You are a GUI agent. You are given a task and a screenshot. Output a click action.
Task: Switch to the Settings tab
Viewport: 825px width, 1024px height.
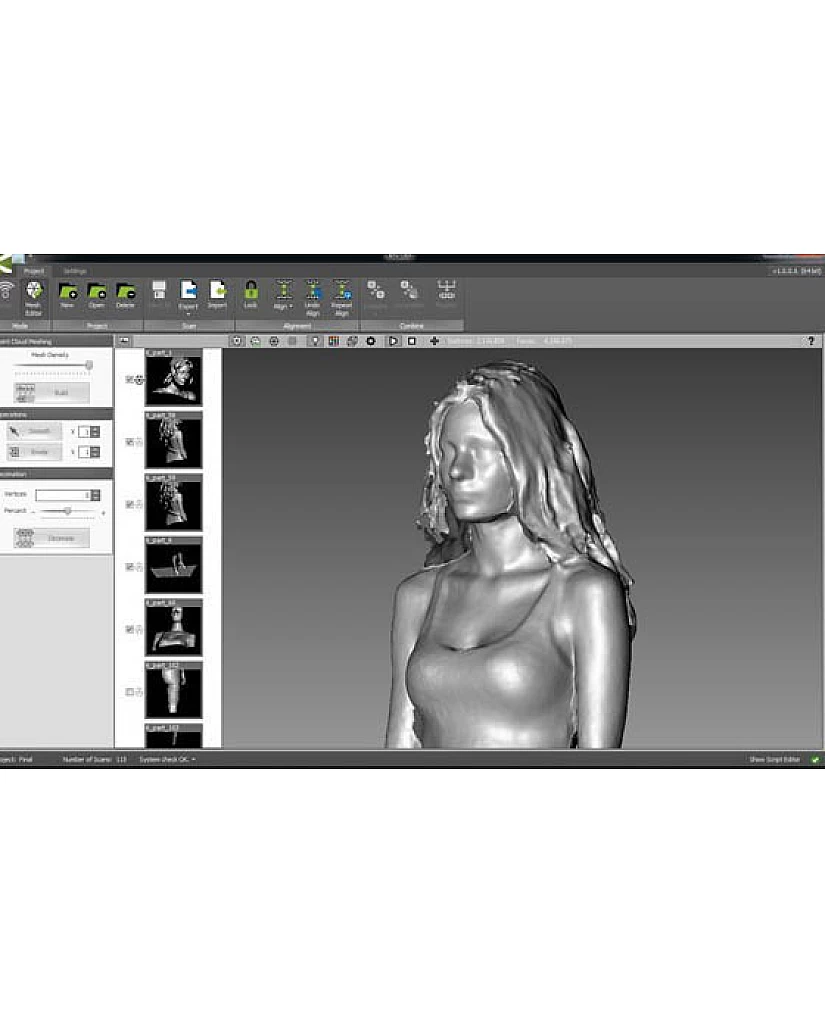point(75,271)
